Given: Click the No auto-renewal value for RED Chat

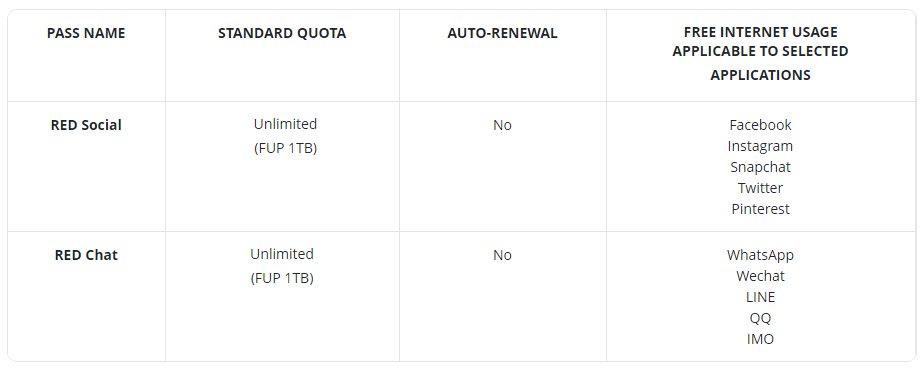Looking at the screenshot, I should click(502, 255).
